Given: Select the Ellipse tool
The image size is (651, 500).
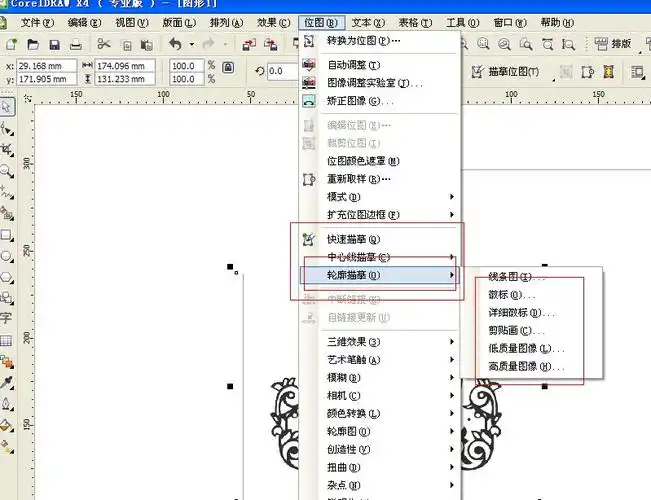Looking at the screenshot, I should tap(7, 256).
